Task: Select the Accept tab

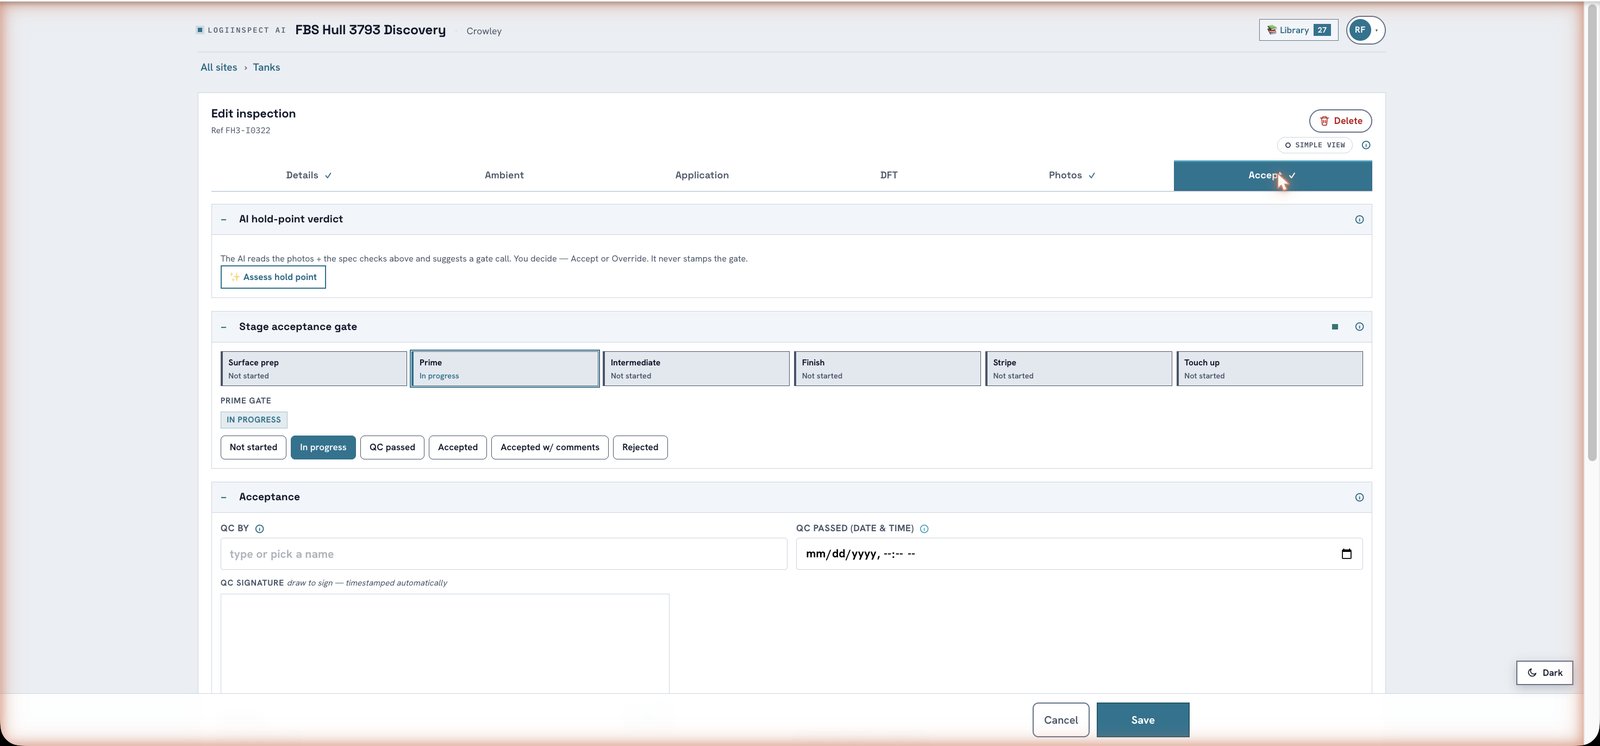Action: point(1272,175)
